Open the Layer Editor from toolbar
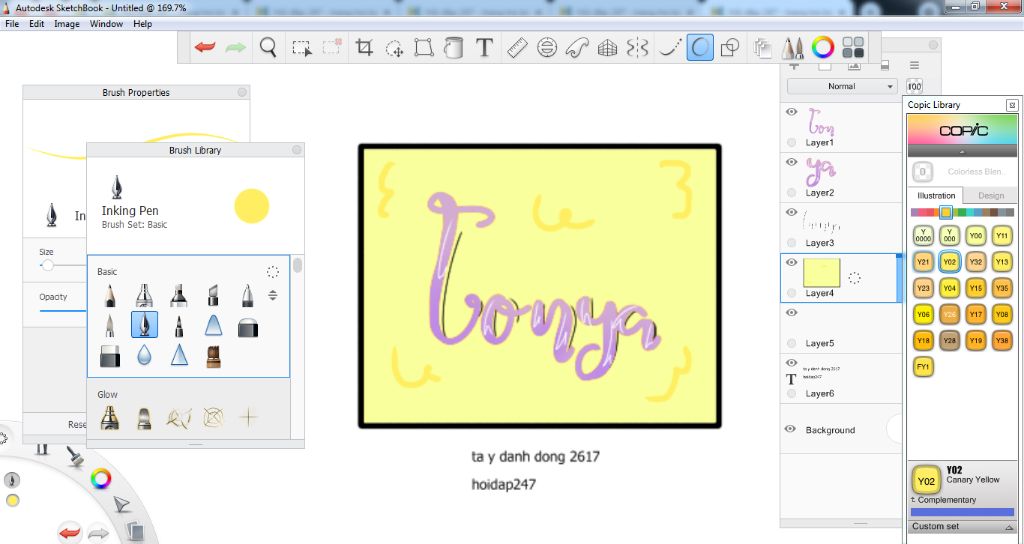The width and height of the screenshot is (1024, 544). [762, 48]
